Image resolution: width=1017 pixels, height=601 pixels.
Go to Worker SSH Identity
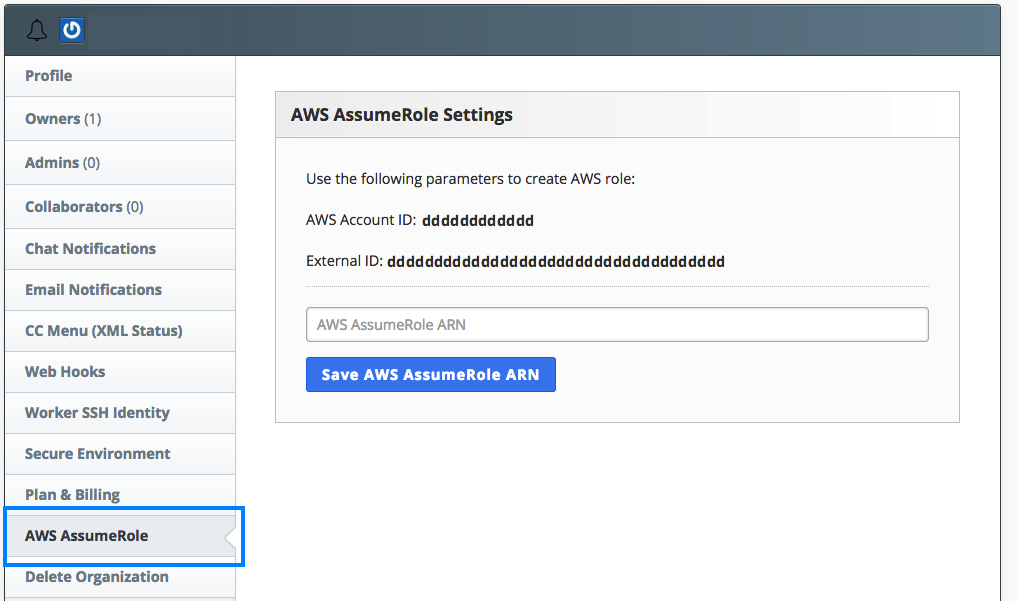click(x=120, y=413)
